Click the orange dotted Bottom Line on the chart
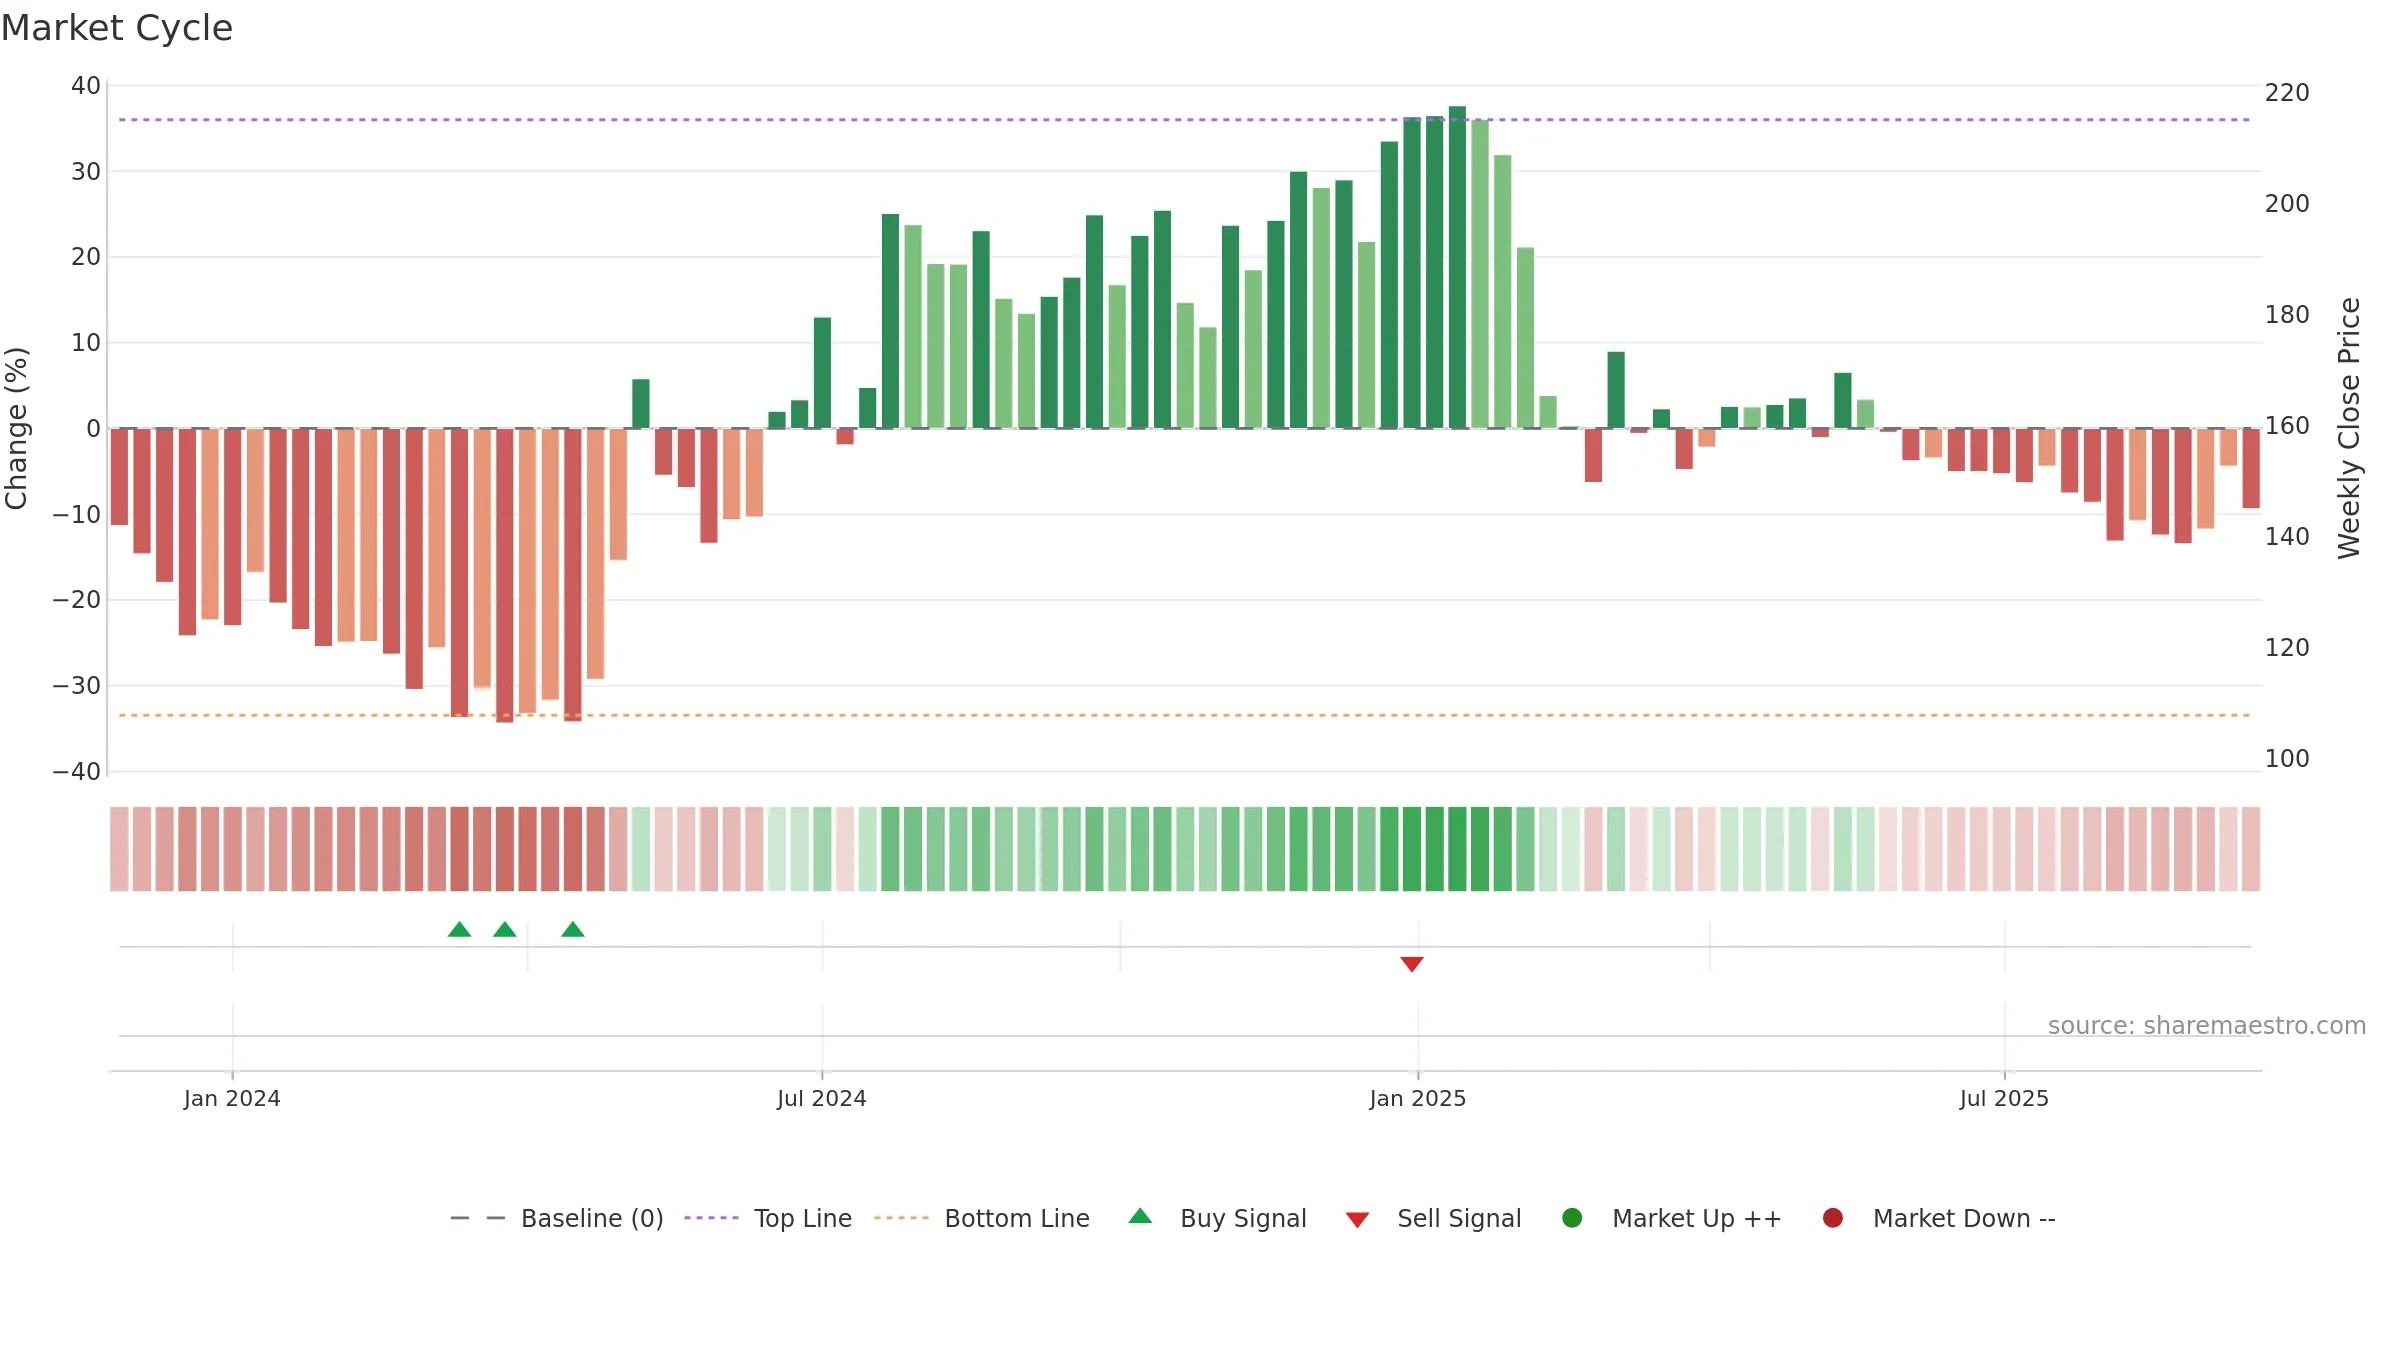Viewport: 2400px width, 1350px height. (1185, 715)
